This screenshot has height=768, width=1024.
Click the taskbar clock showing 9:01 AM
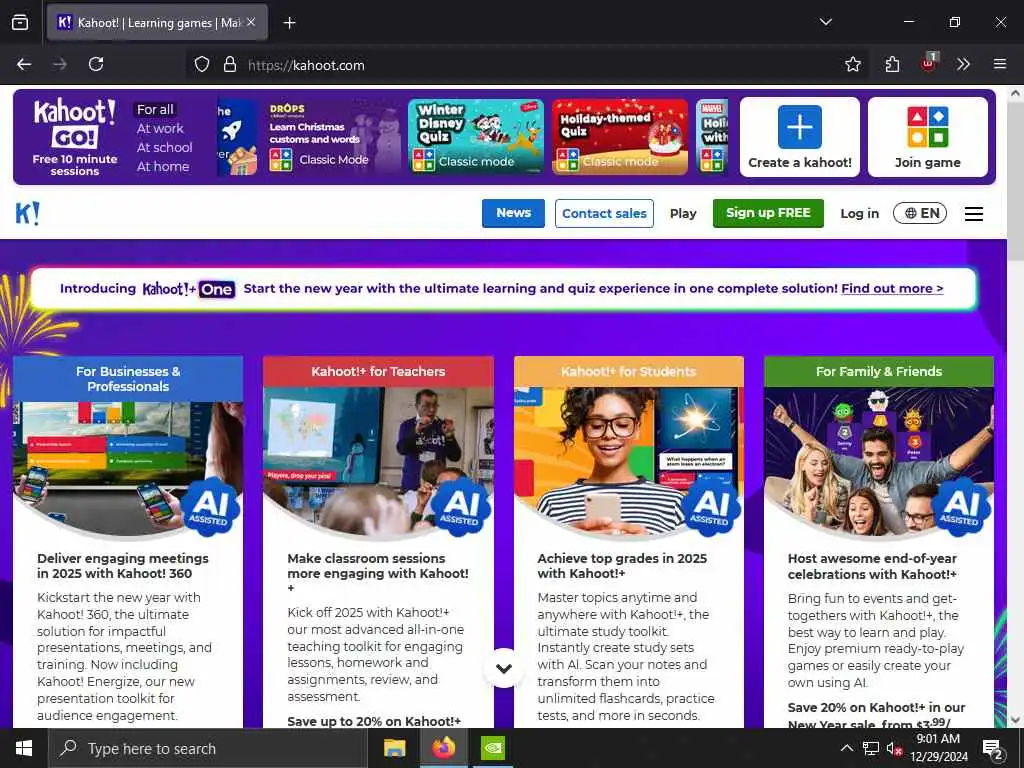(939, 748)
